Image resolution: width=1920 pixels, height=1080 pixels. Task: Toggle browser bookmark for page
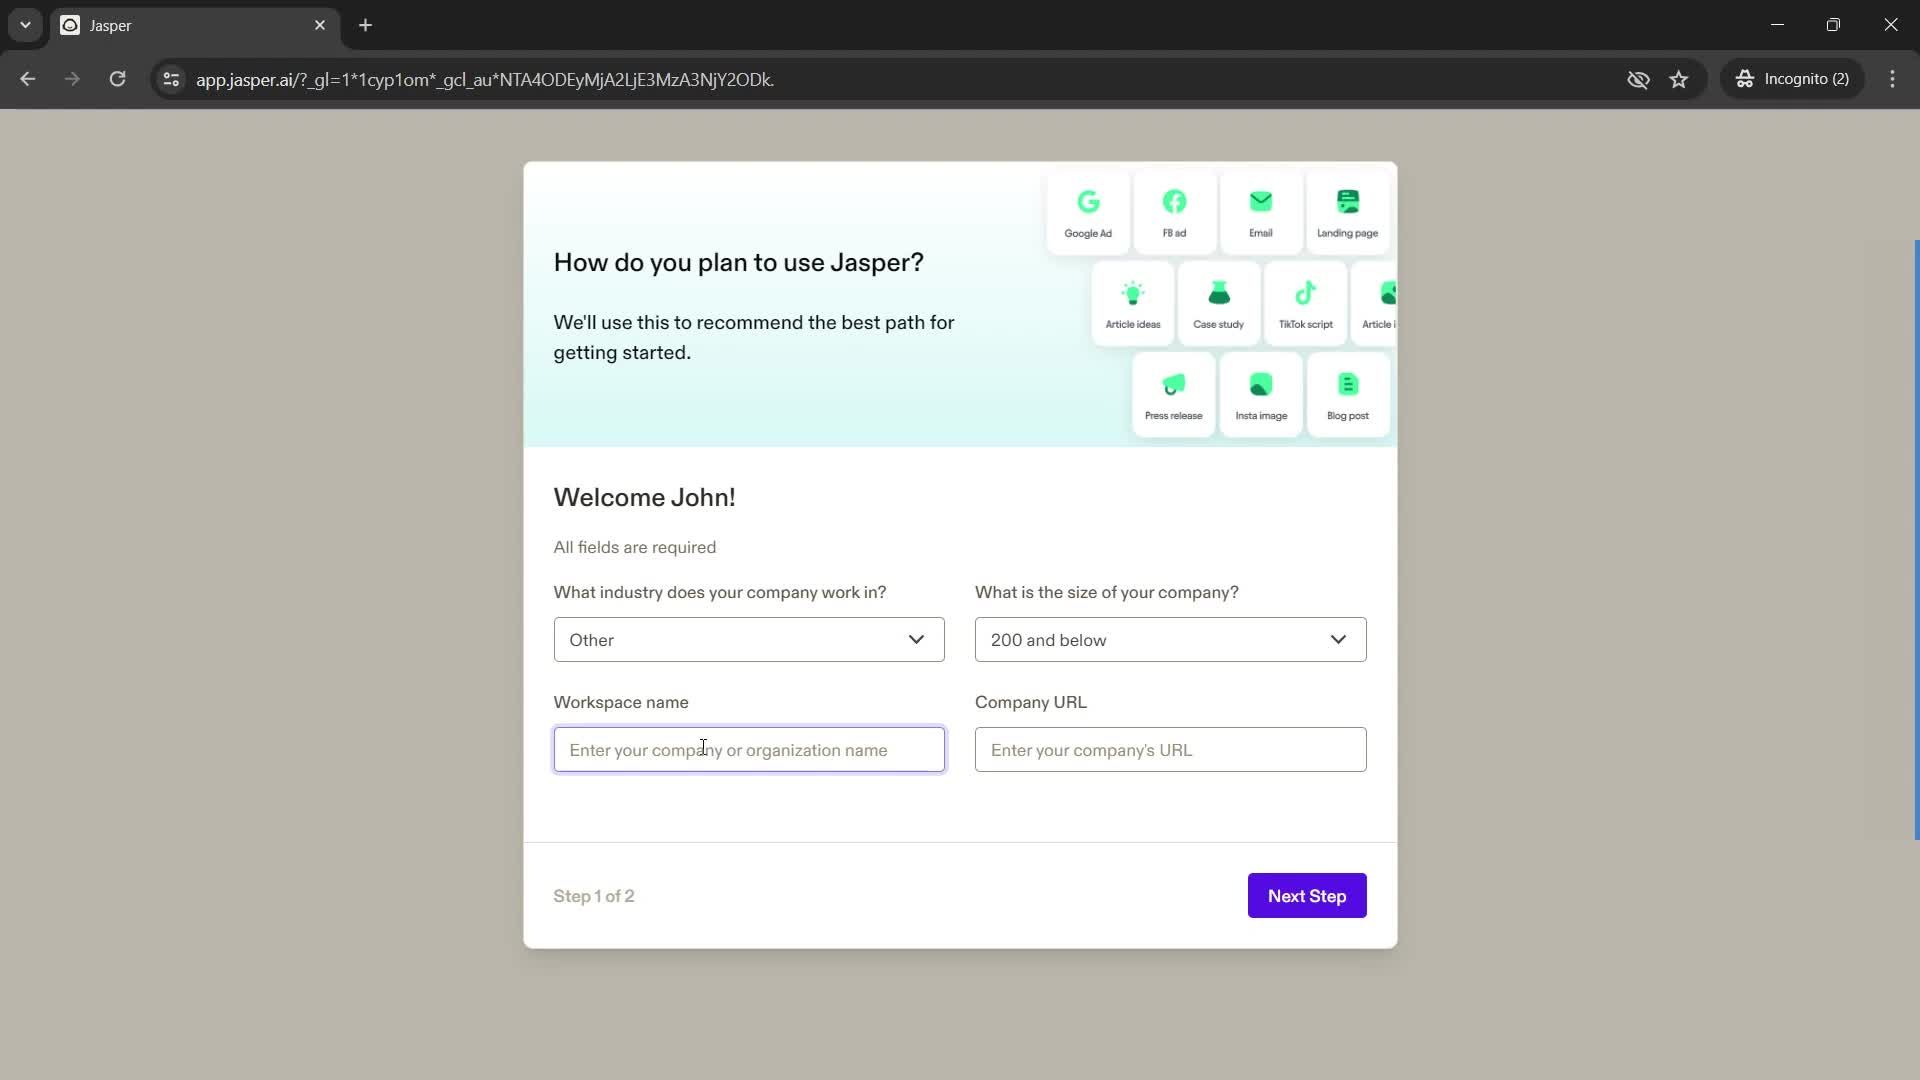tap(1679, 79)
